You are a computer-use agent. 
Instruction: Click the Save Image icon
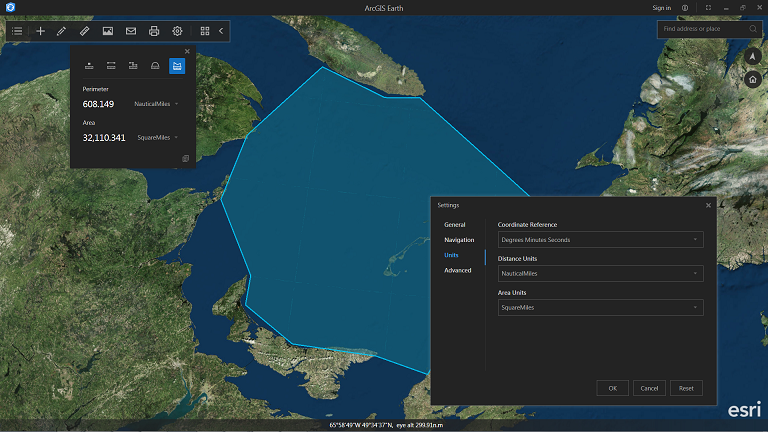click(107, 31)
